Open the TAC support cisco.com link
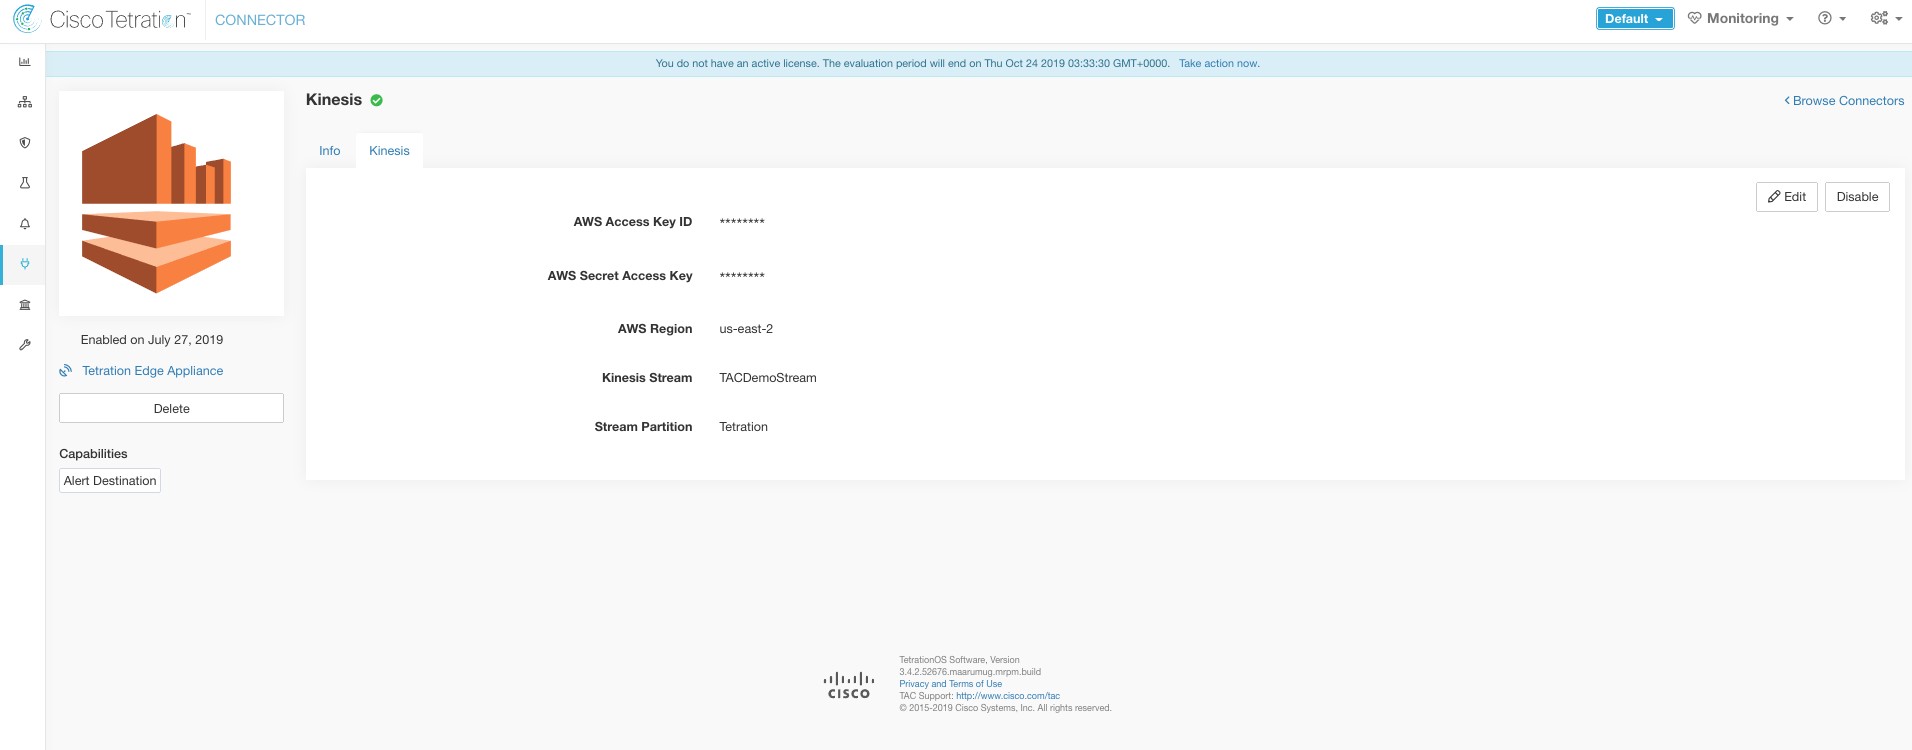1912x750 pixels. click(x=1008, y=696)
